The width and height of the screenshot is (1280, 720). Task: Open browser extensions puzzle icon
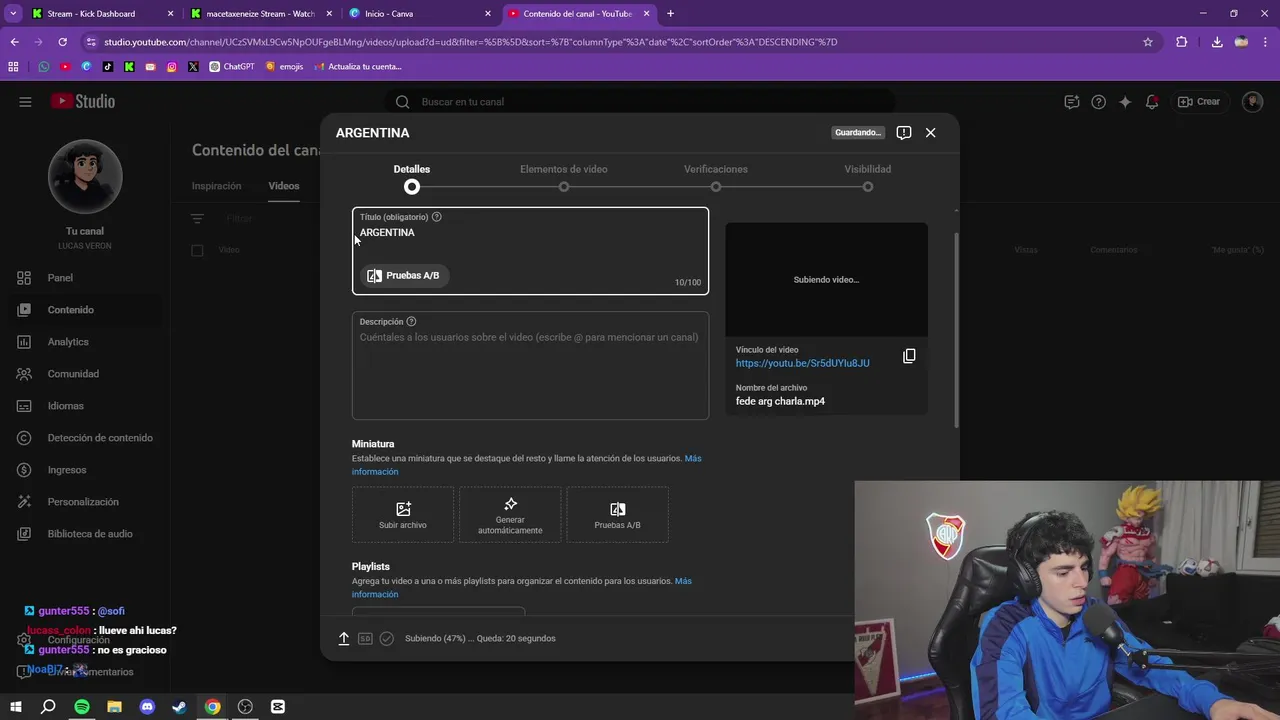tap(1182, 42)
